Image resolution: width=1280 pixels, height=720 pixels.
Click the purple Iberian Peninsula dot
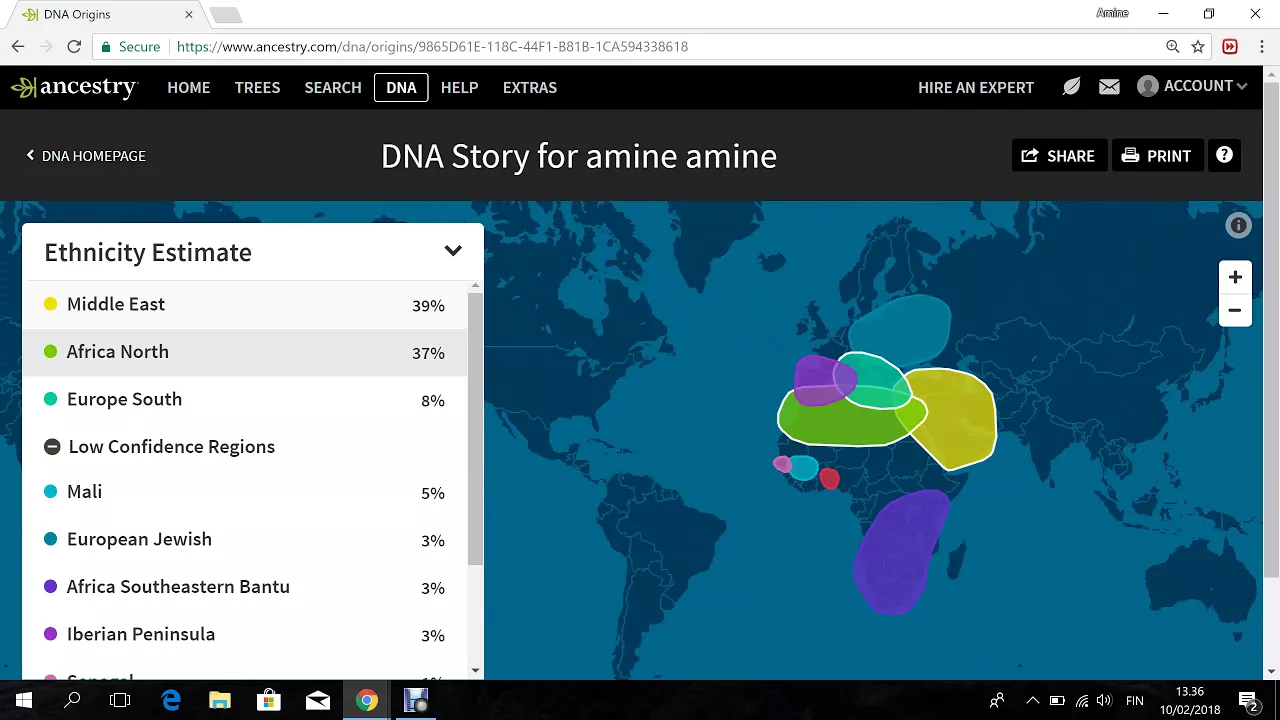tap(51, 634)
